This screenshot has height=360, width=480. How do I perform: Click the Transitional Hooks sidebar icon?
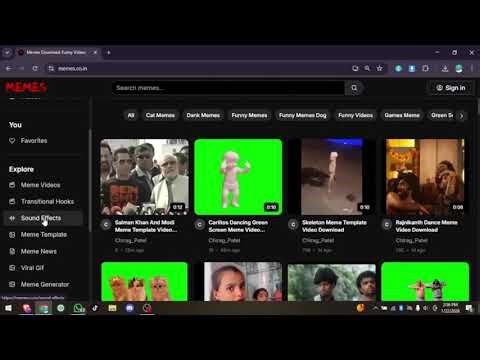point(12,201)
